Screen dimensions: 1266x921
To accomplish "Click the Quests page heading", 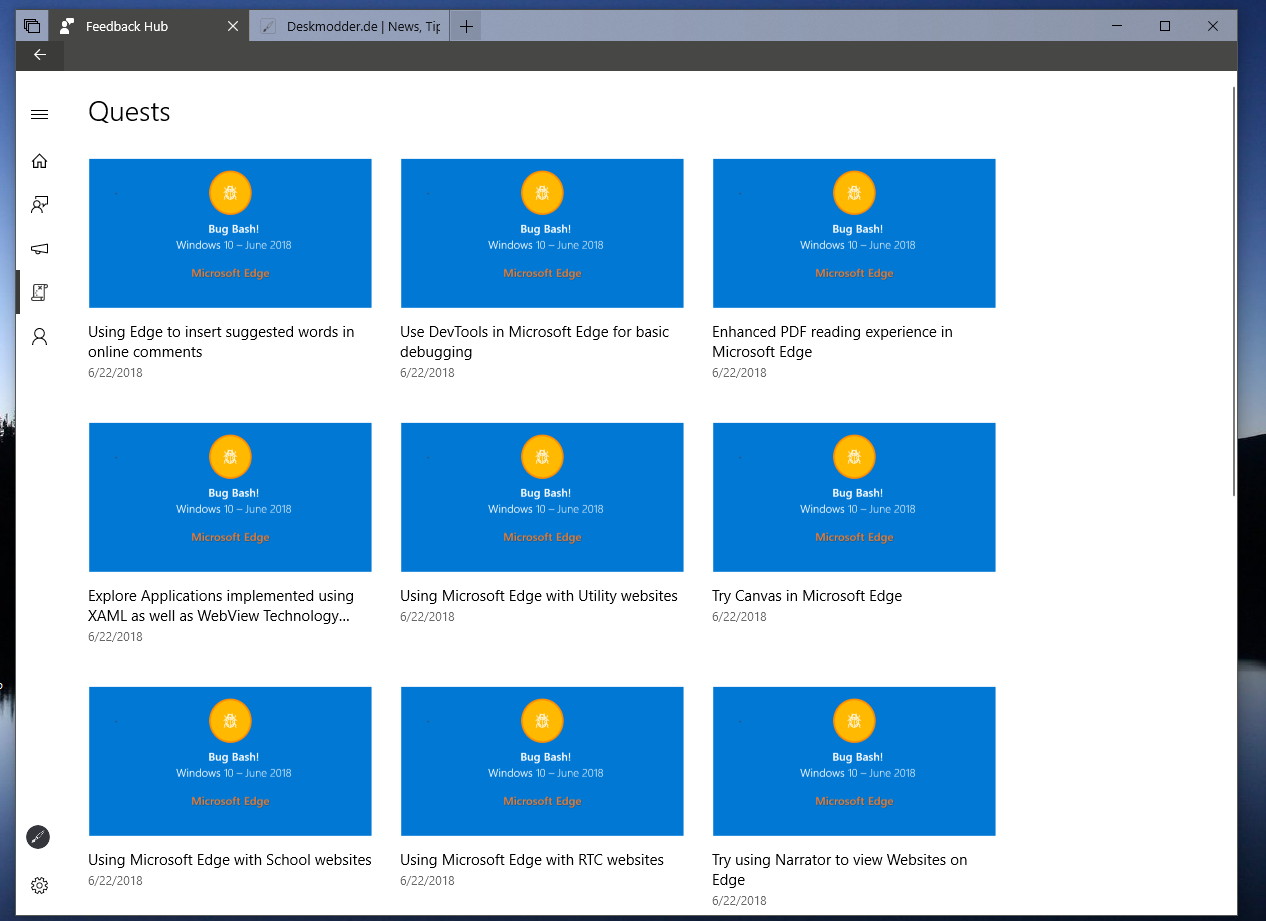I will click(x=129, y=112).
